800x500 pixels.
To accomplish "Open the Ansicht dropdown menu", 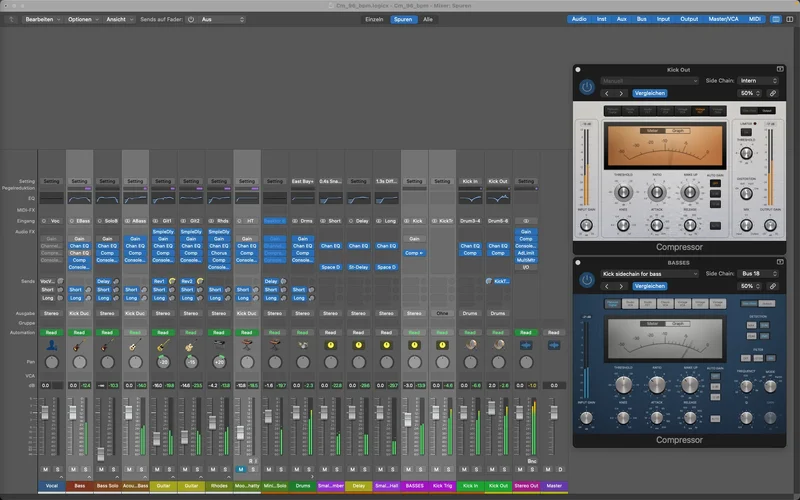I will (x=119, y=19).
